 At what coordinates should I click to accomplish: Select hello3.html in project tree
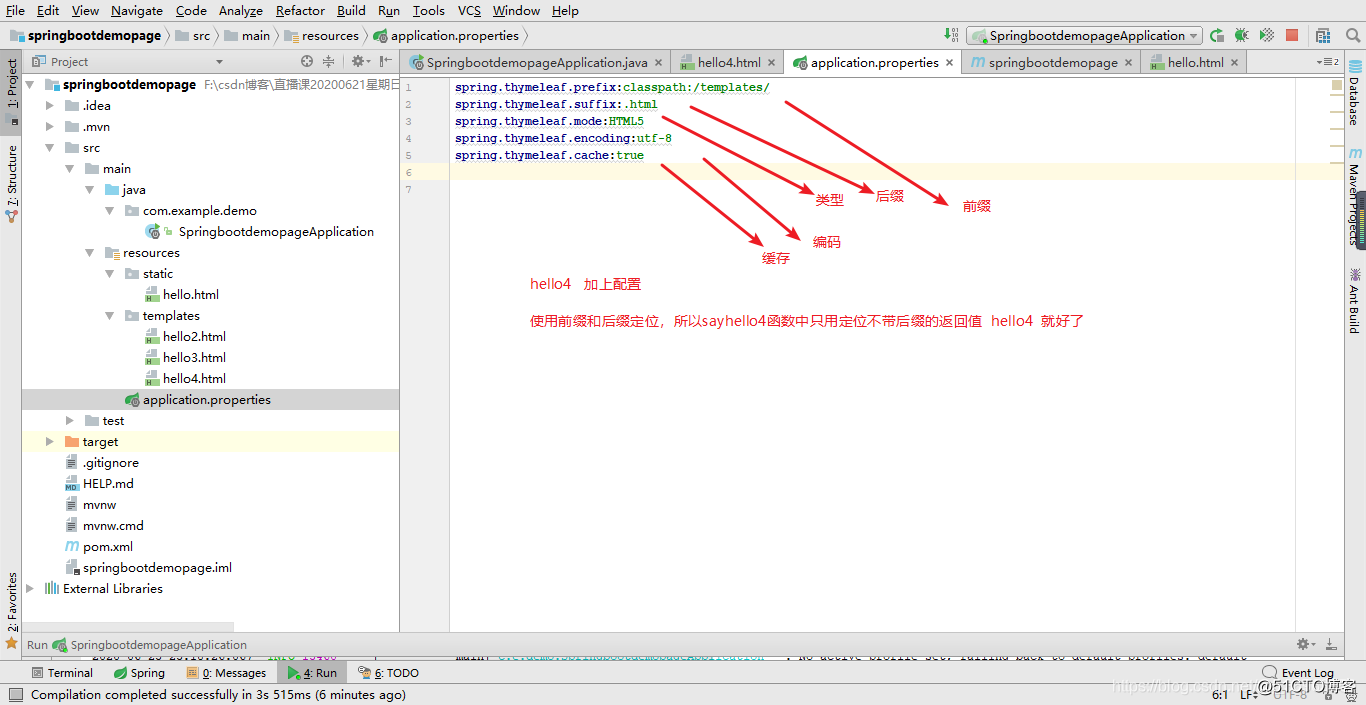pyautogui.click(x=194, y=357)
